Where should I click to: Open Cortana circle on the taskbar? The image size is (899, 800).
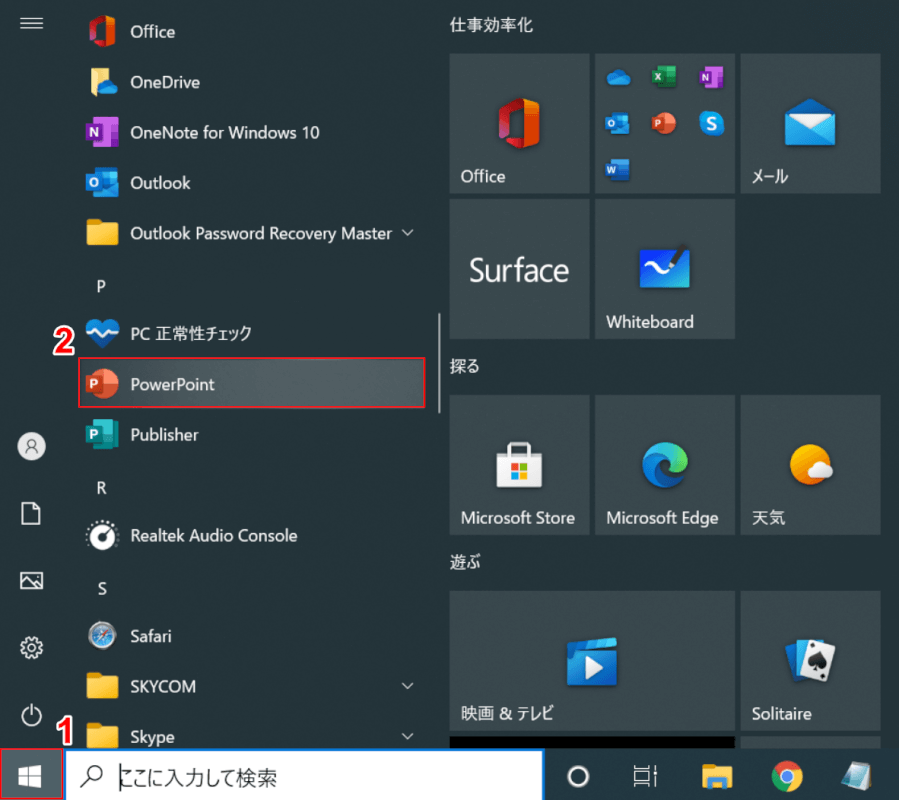(578, 776)
